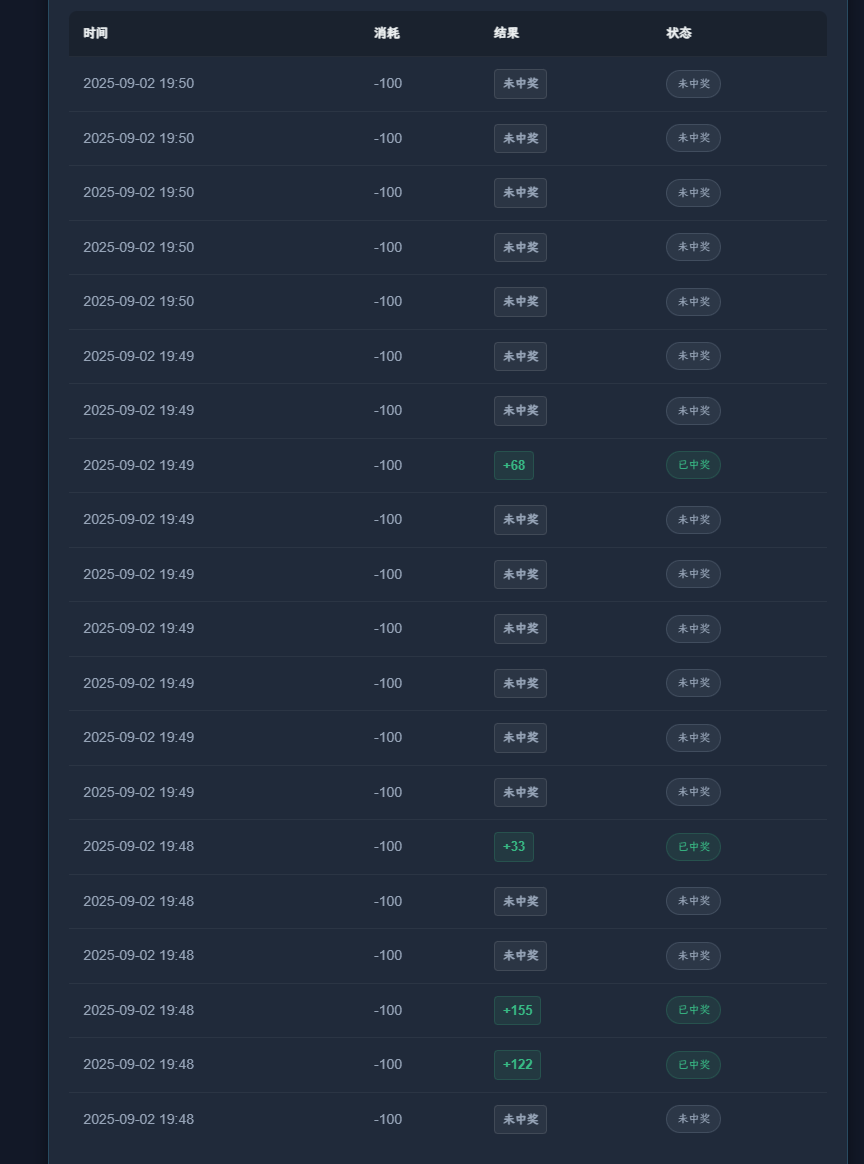
Task: Click the +68 result badge
Action: [514, 465]
